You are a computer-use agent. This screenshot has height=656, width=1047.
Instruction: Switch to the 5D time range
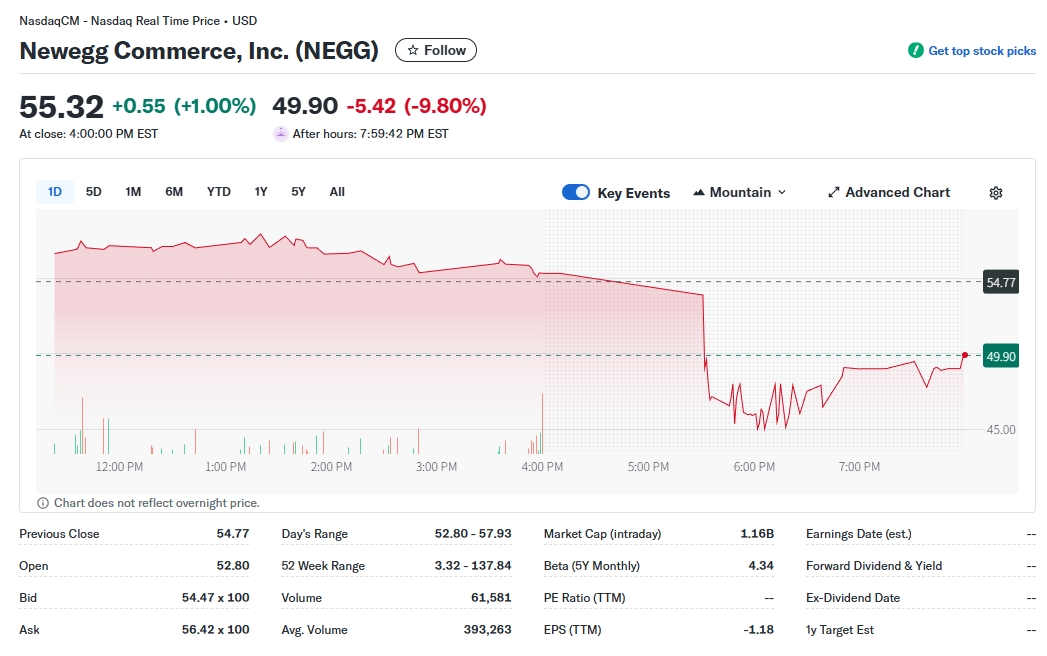93,192
